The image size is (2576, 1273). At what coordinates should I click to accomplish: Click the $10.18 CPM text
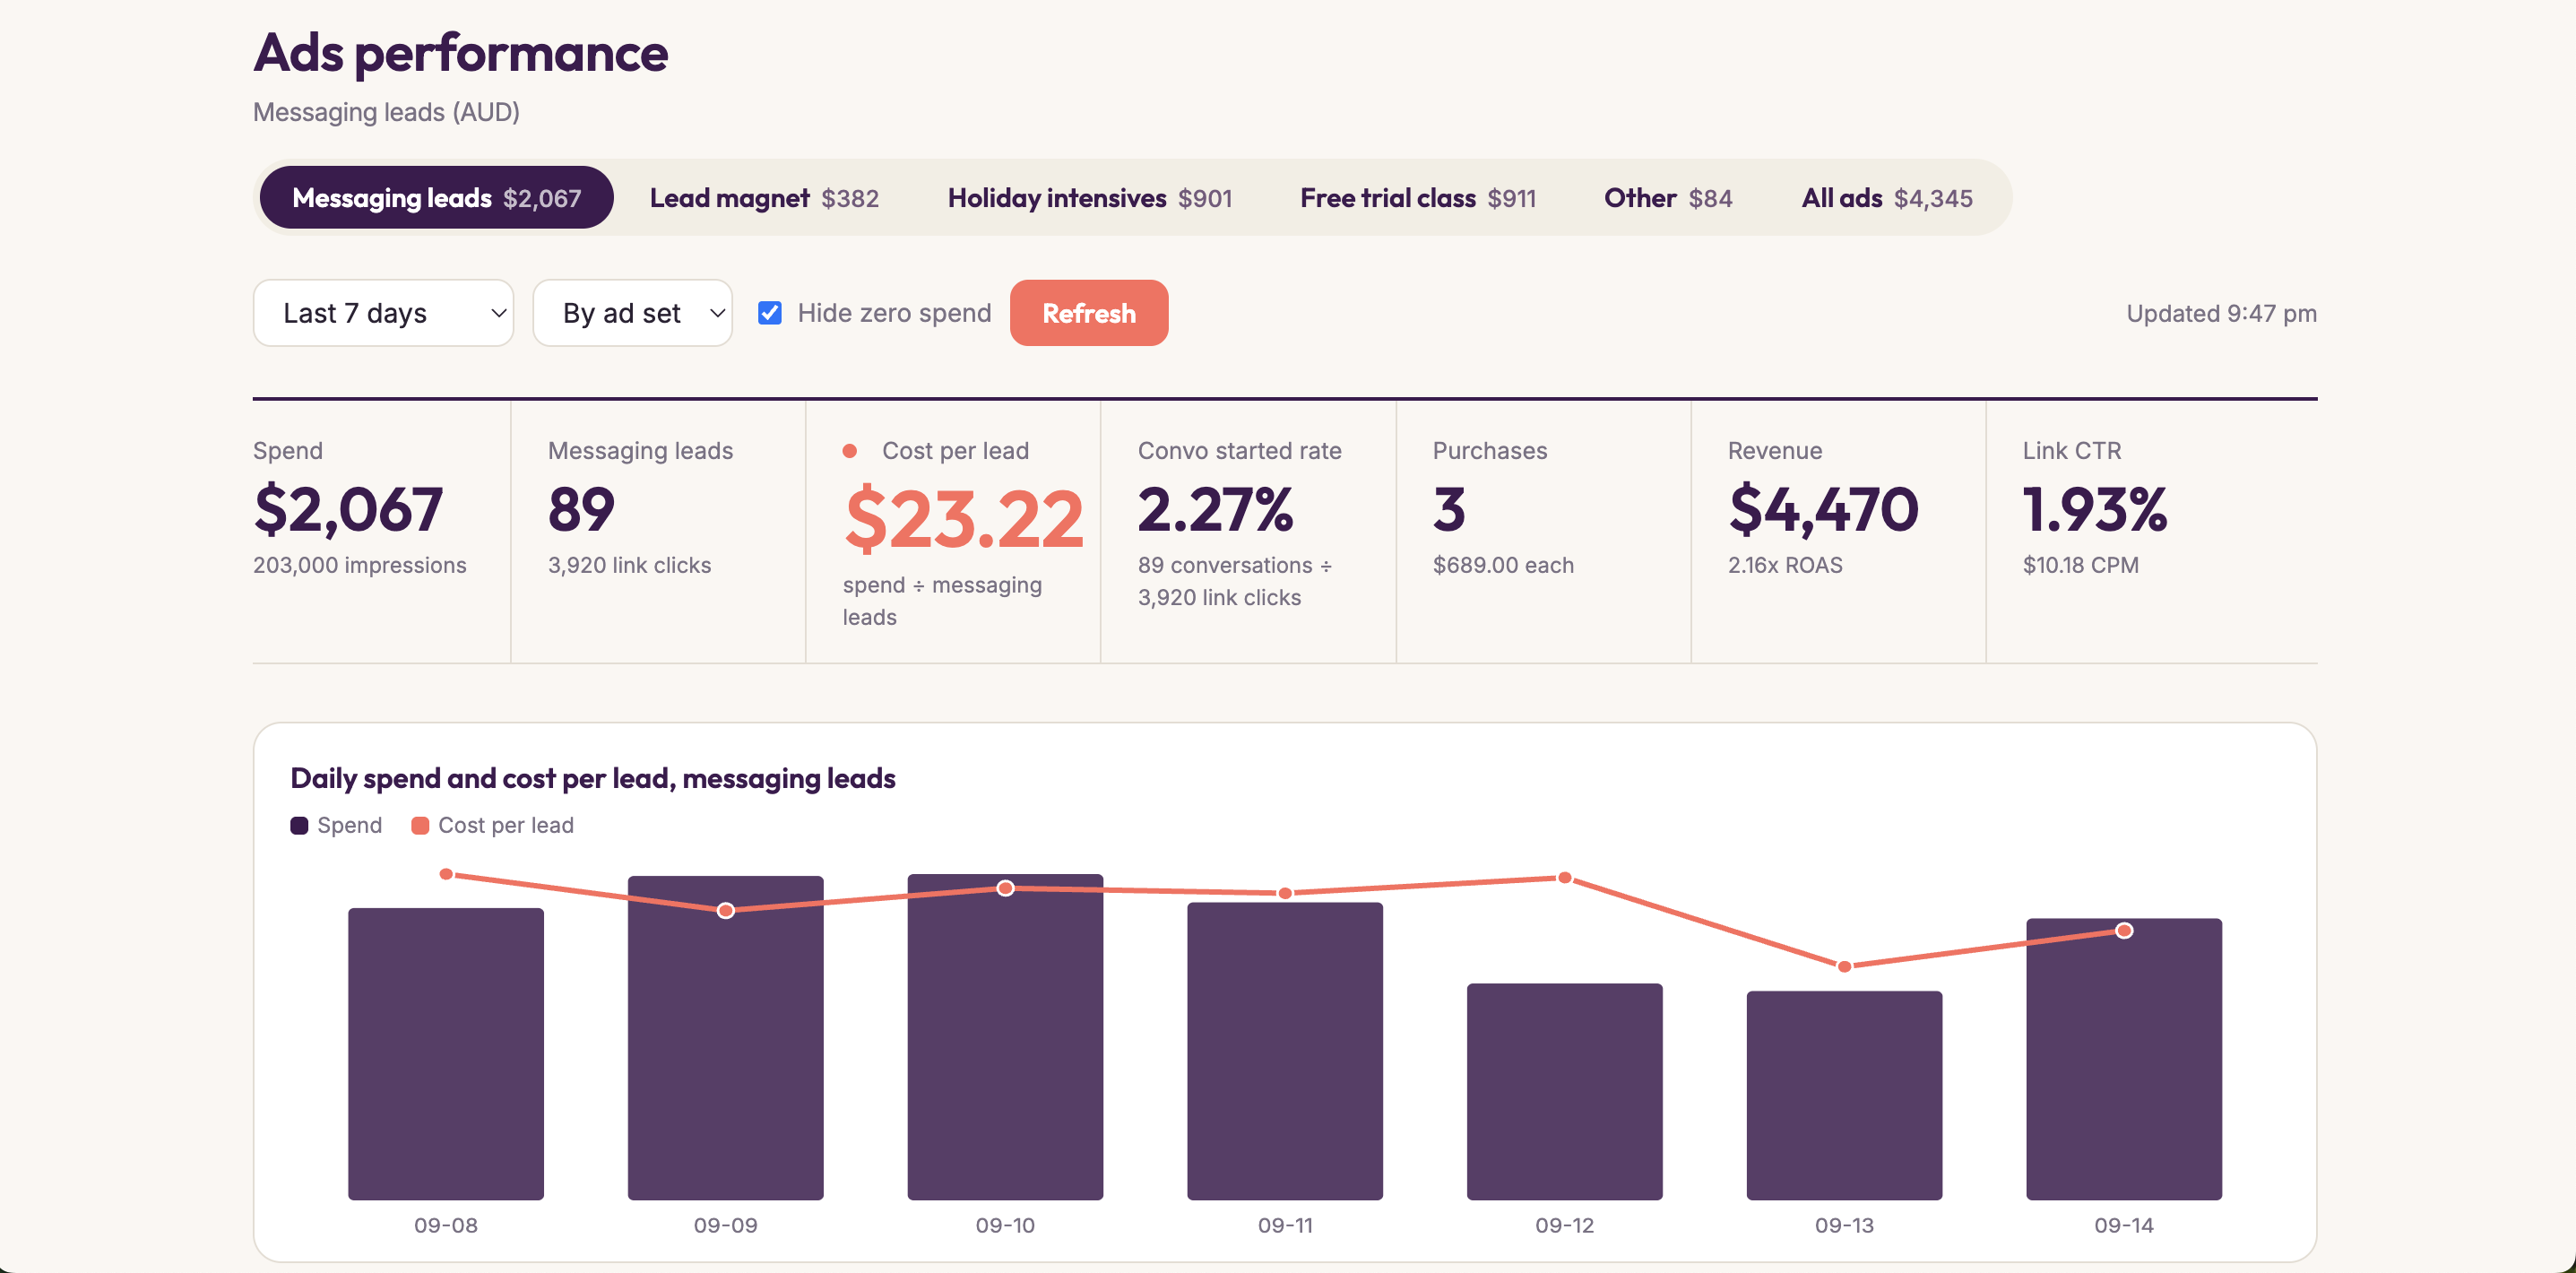point(2080,565)
